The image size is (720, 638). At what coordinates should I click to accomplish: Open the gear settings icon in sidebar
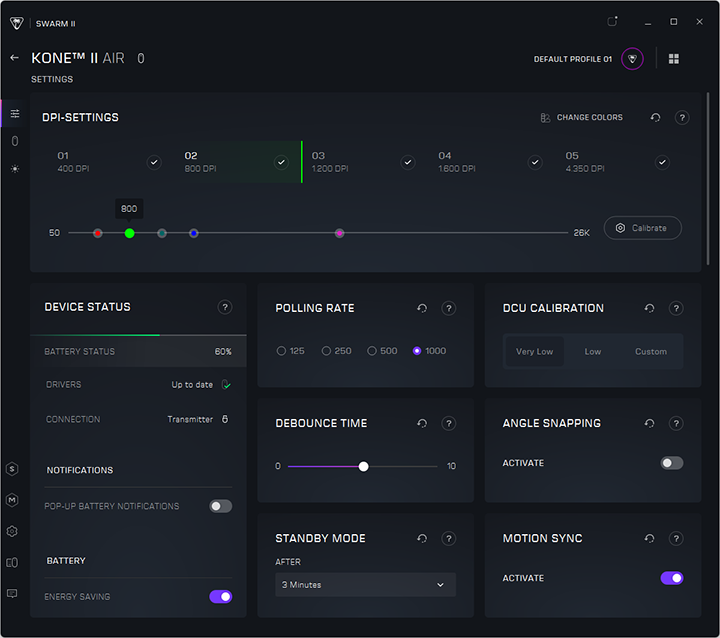(12, 531)
